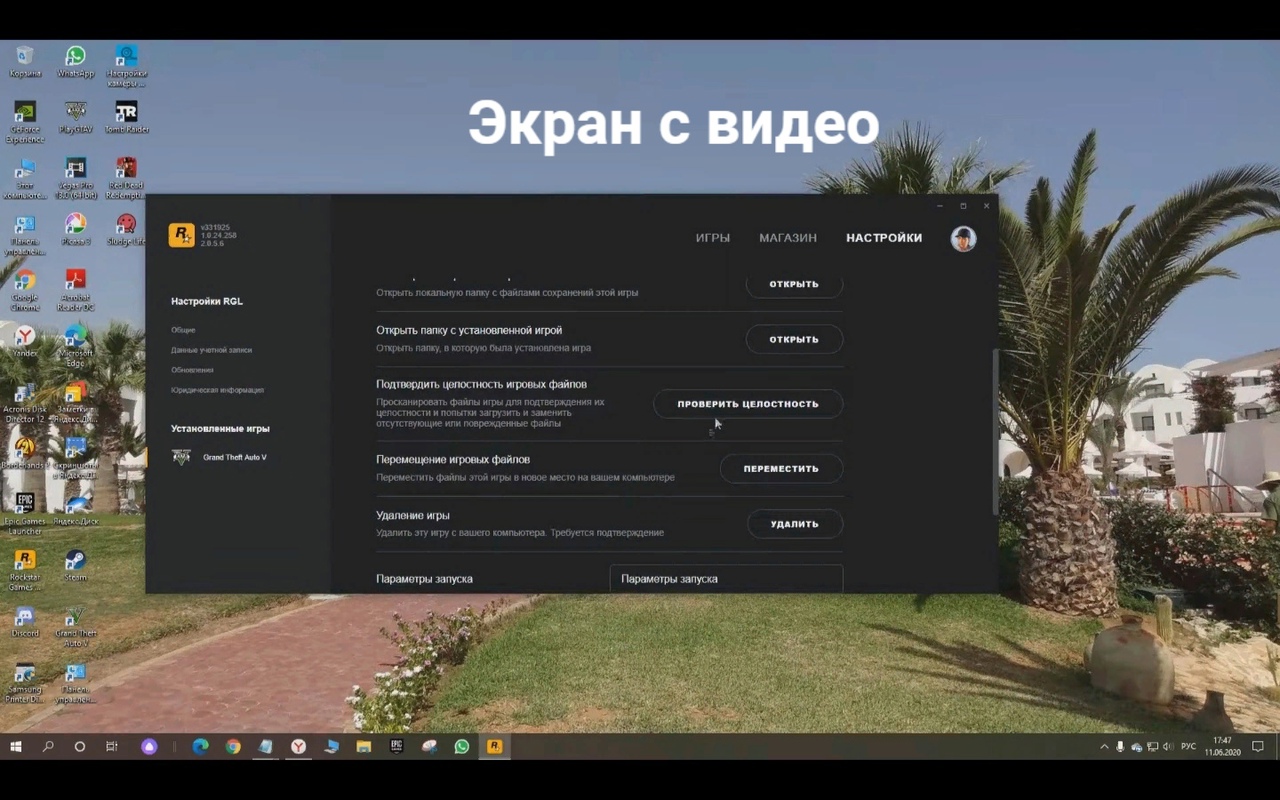The height and width of the screenshot is (800, 1280).
Task: Open Yandex browser desktop shortcut
Action: pyautogui.click(x=25, y=341)
